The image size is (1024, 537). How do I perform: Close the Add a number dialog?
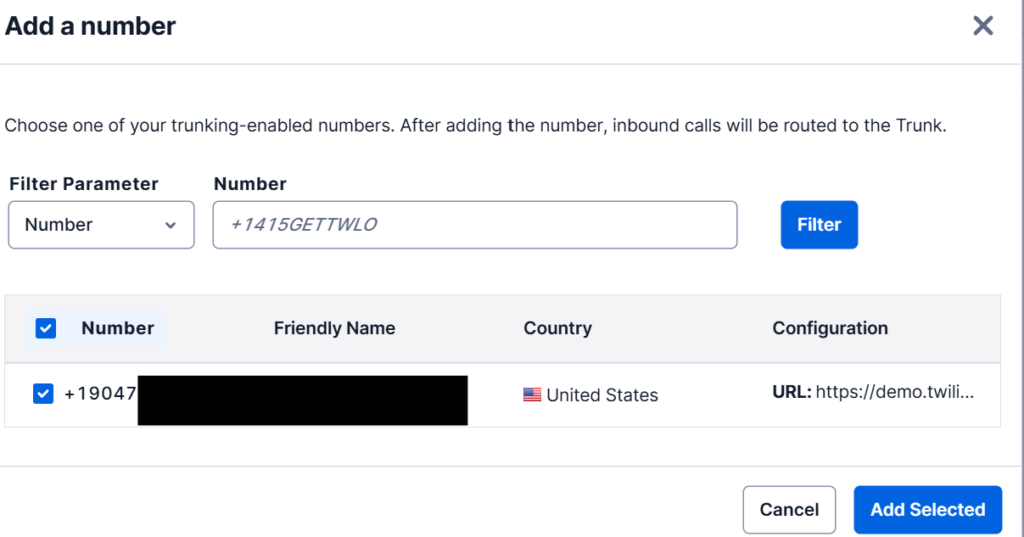(x=982, y=26)
